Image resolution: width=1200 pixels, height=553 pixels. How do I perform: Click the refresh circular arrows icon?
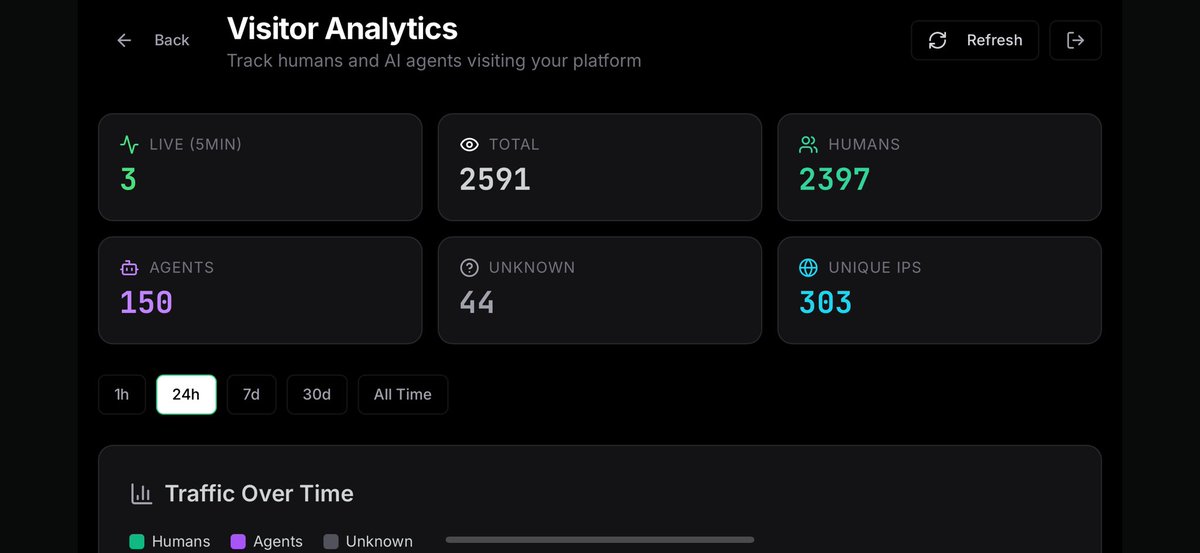click(937, 40)
